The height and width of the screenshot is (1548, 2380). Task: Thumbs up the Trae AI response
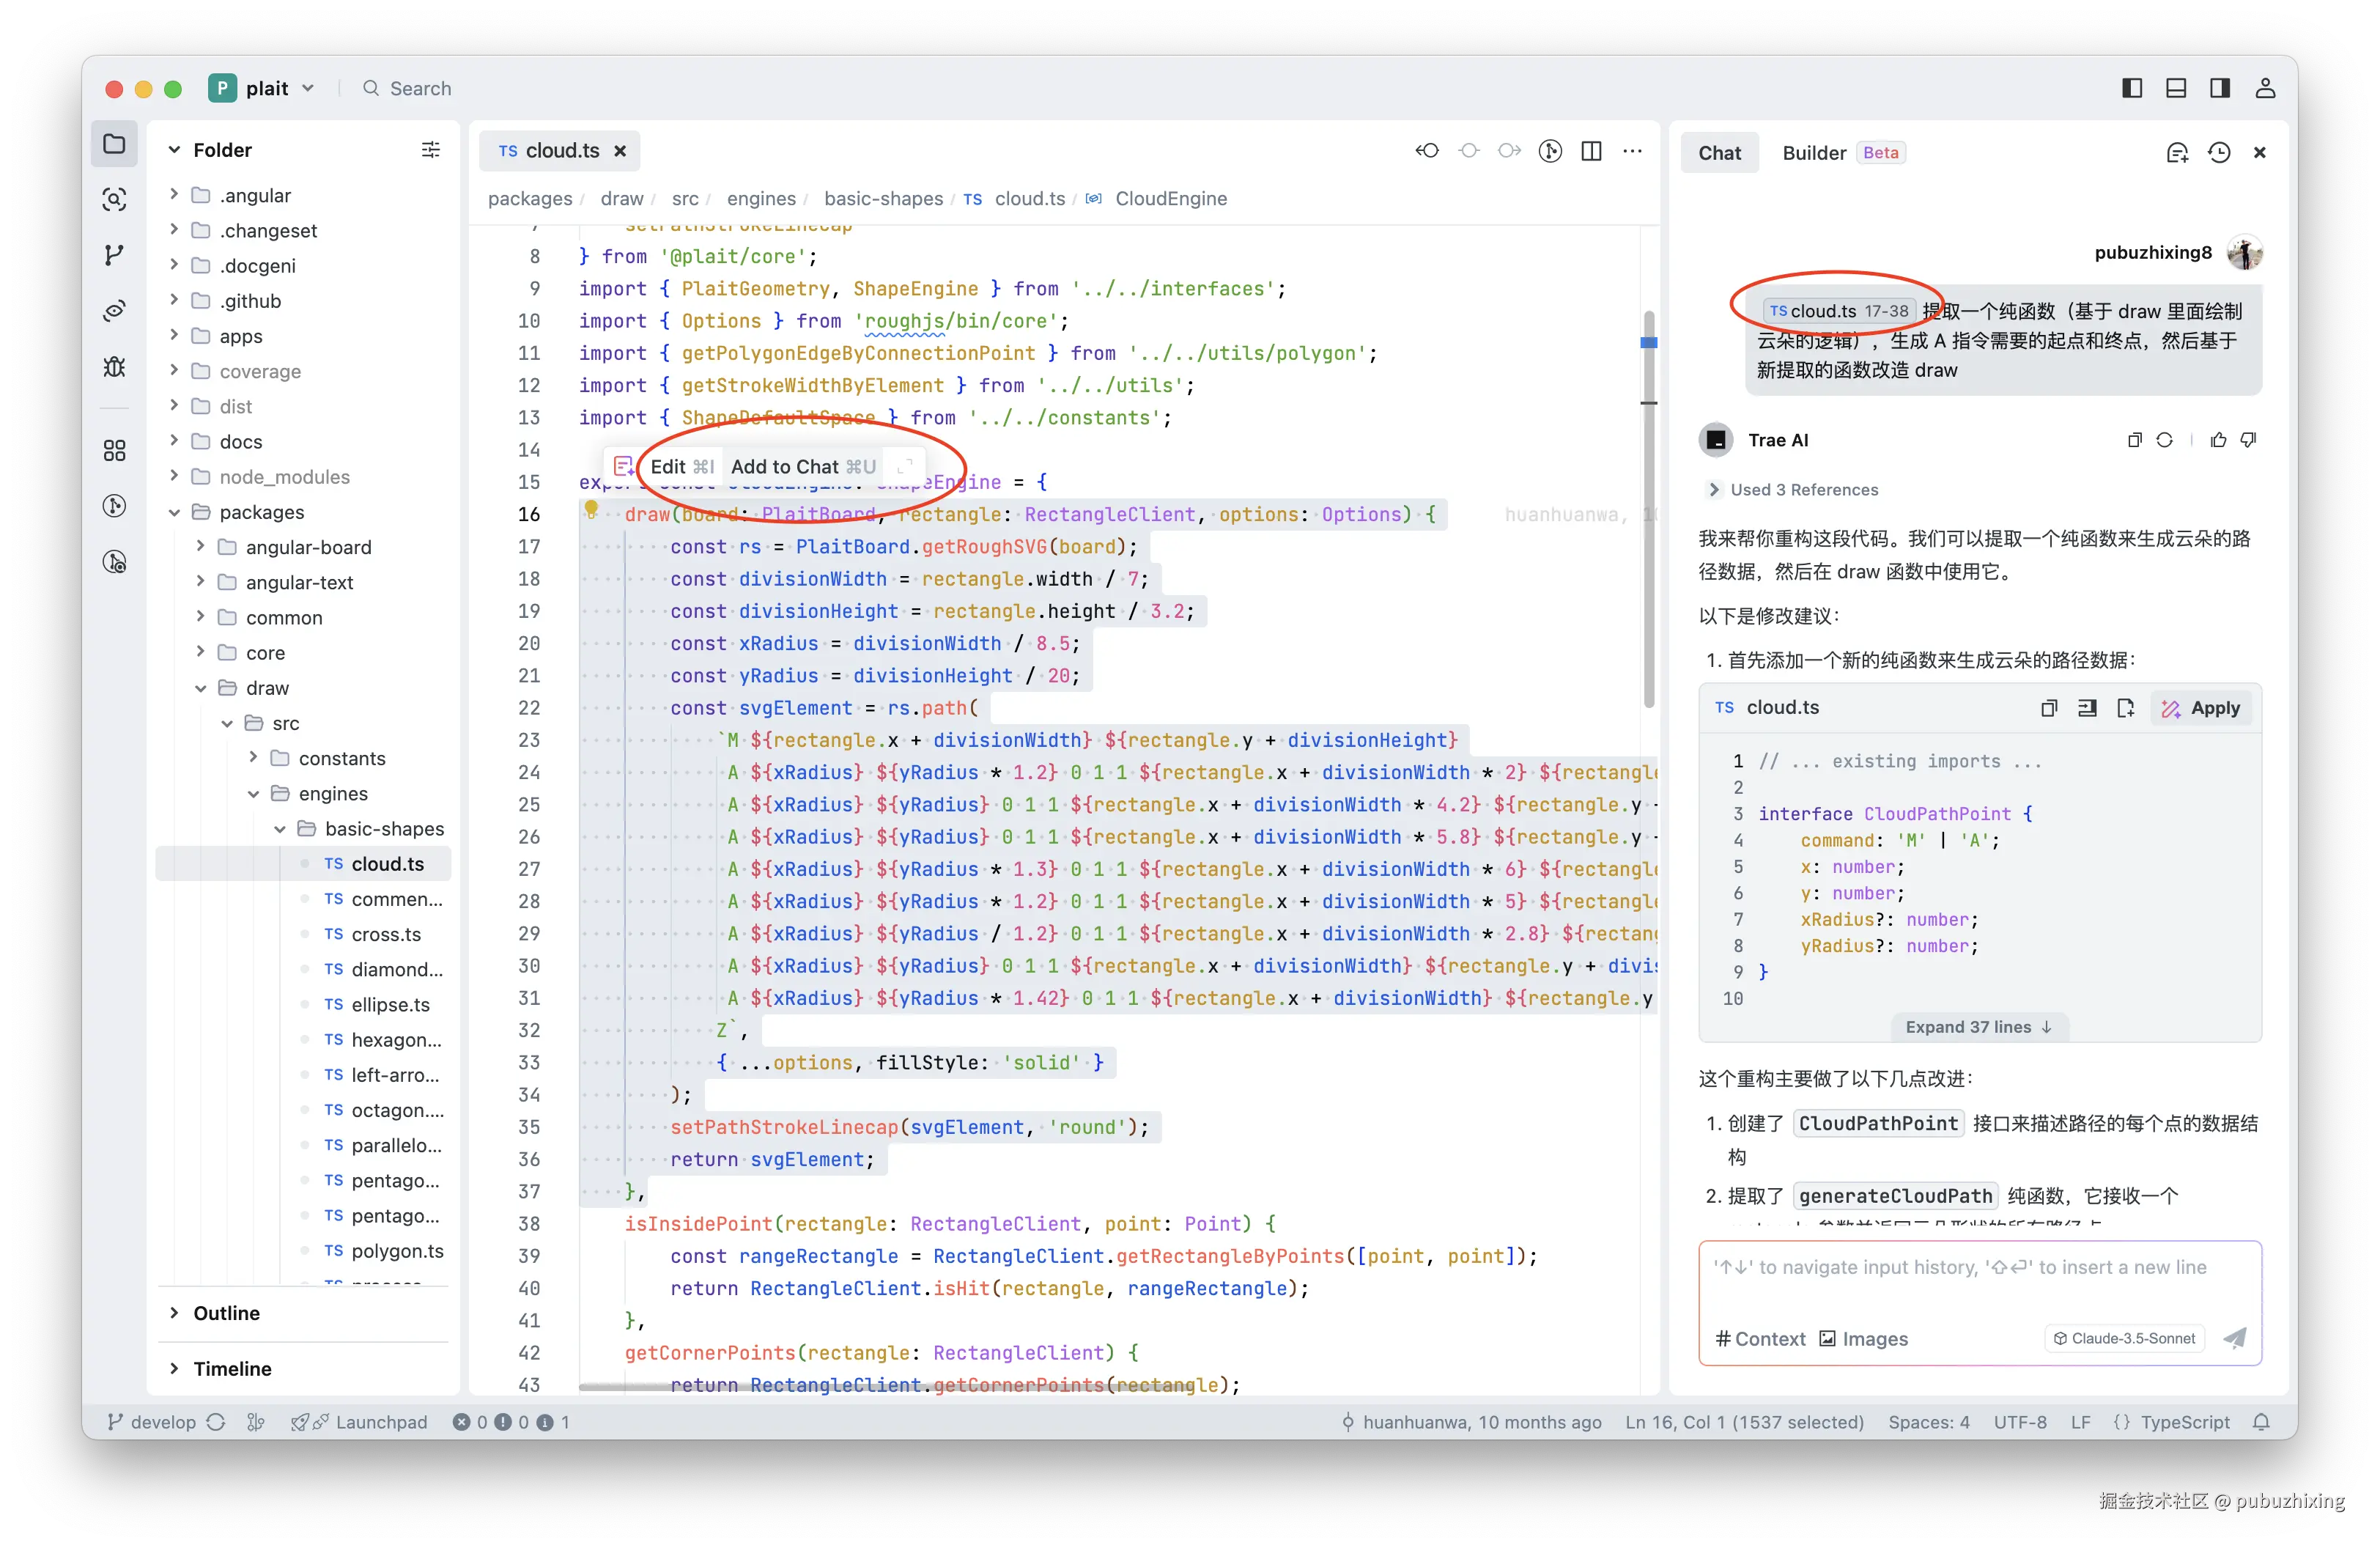tap(2218, 440)
